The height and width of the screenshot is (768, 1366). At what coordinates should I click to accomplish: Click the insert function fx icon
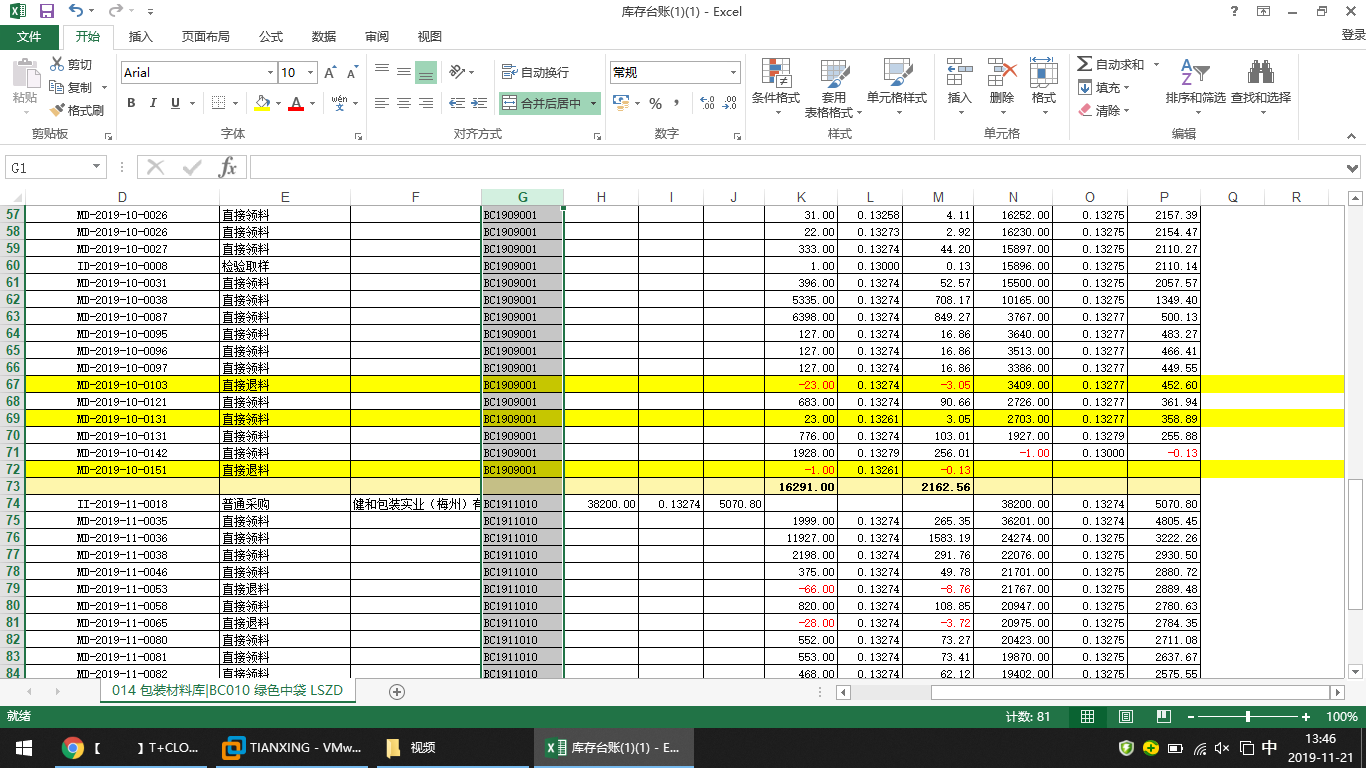[228, 167]
